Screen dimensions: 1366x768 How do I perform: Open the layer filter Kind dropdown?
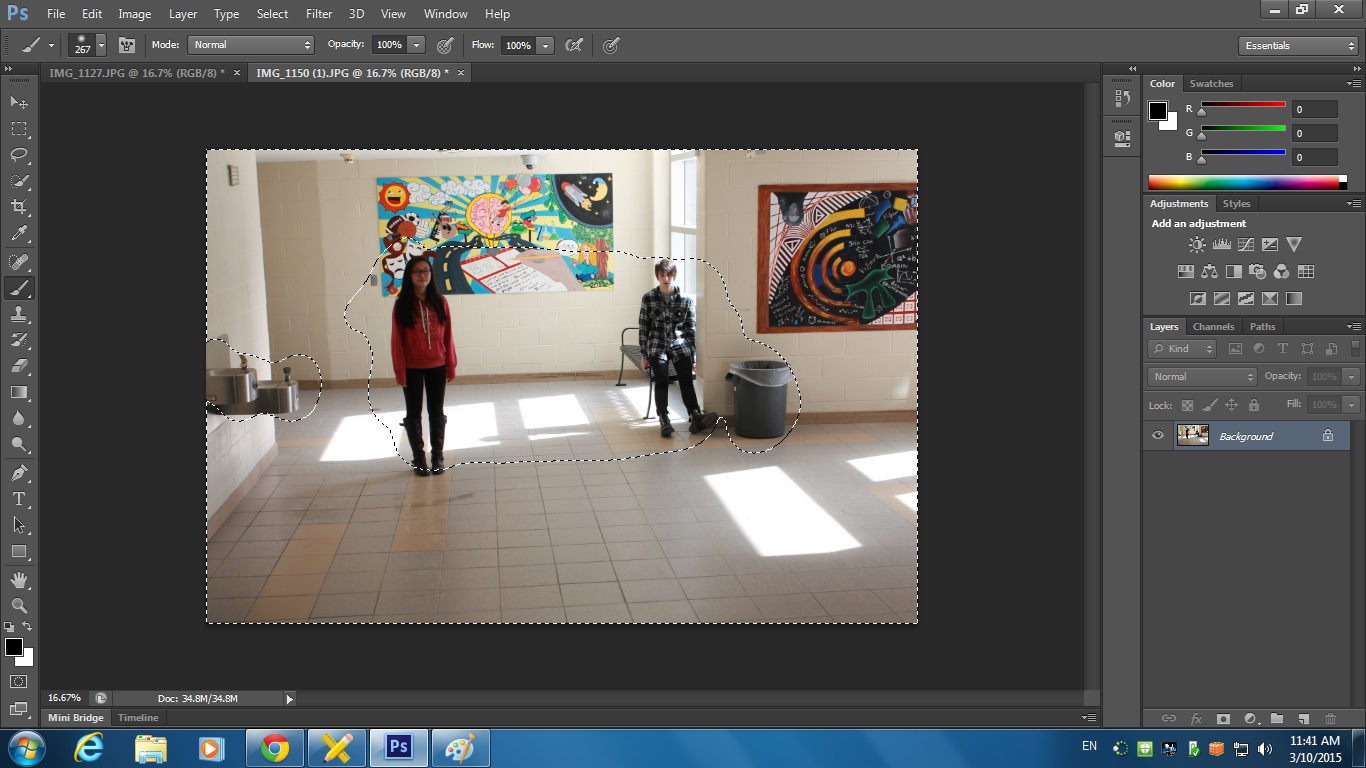tap(1182, 348)
